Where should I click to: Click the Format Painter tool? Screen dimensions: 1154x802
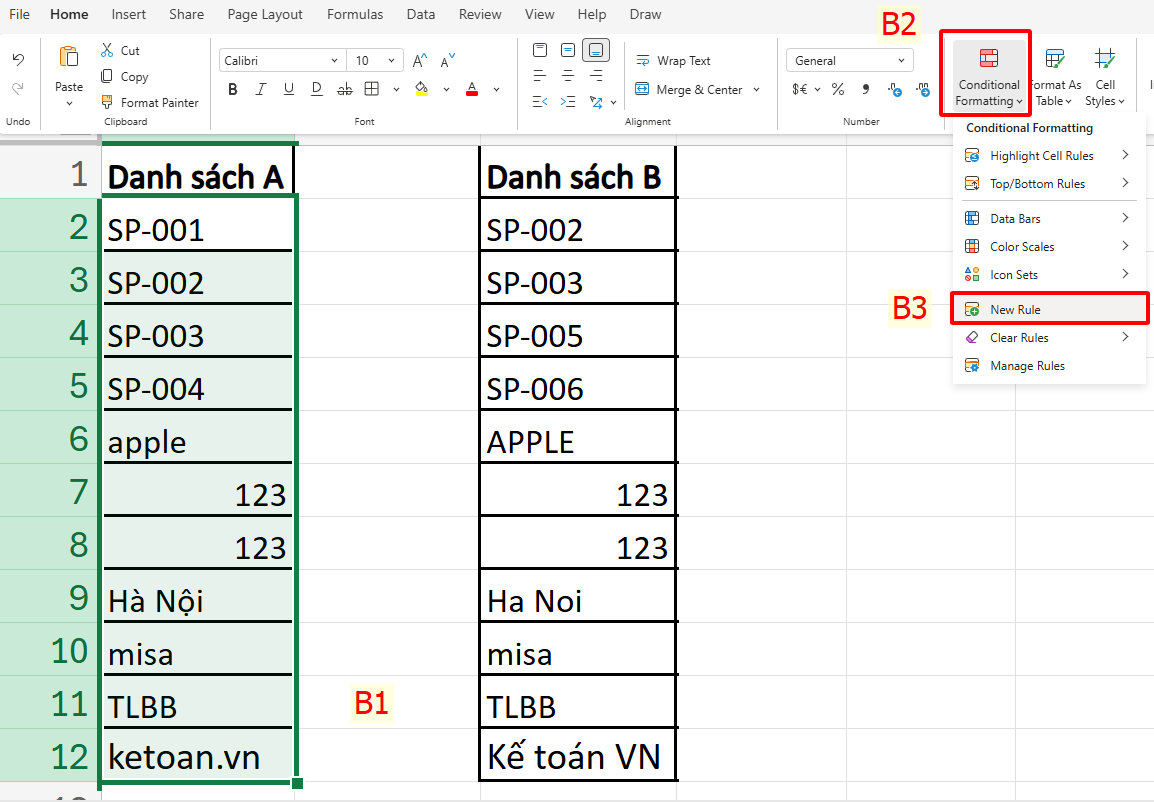pyautogui.click(x=150, y=102)
